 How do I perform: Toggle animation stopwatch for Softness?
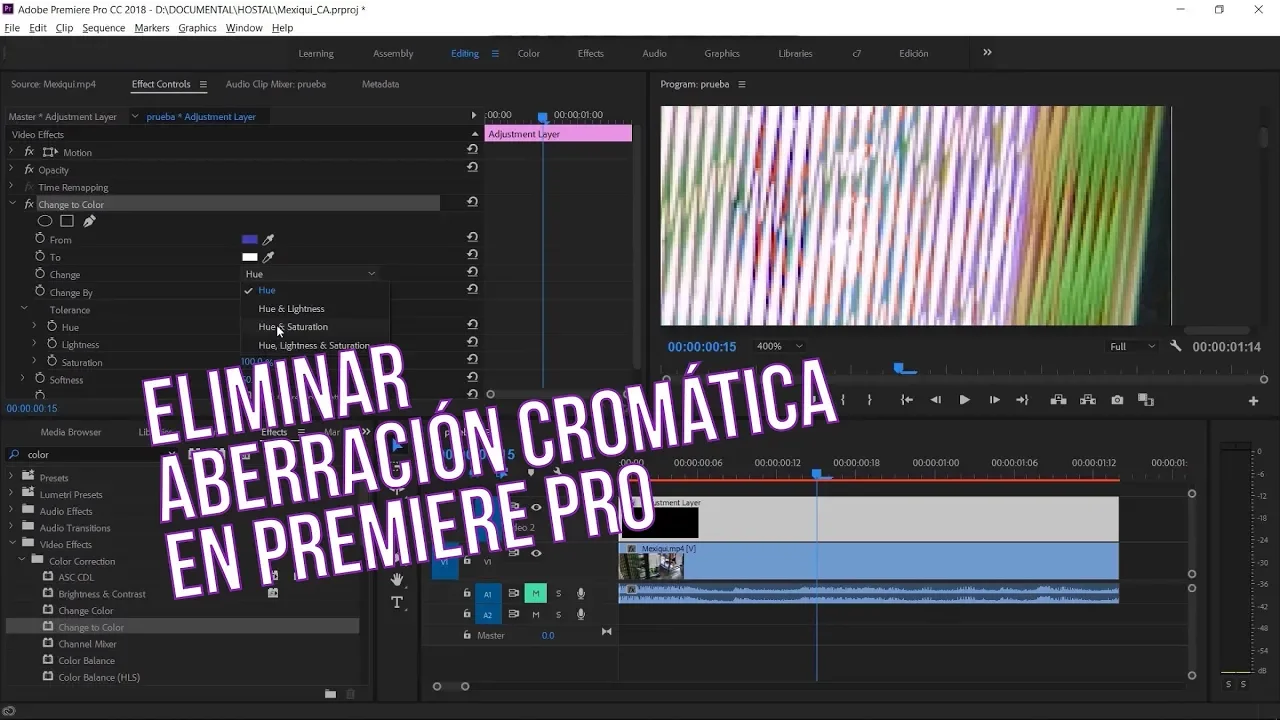40,379
